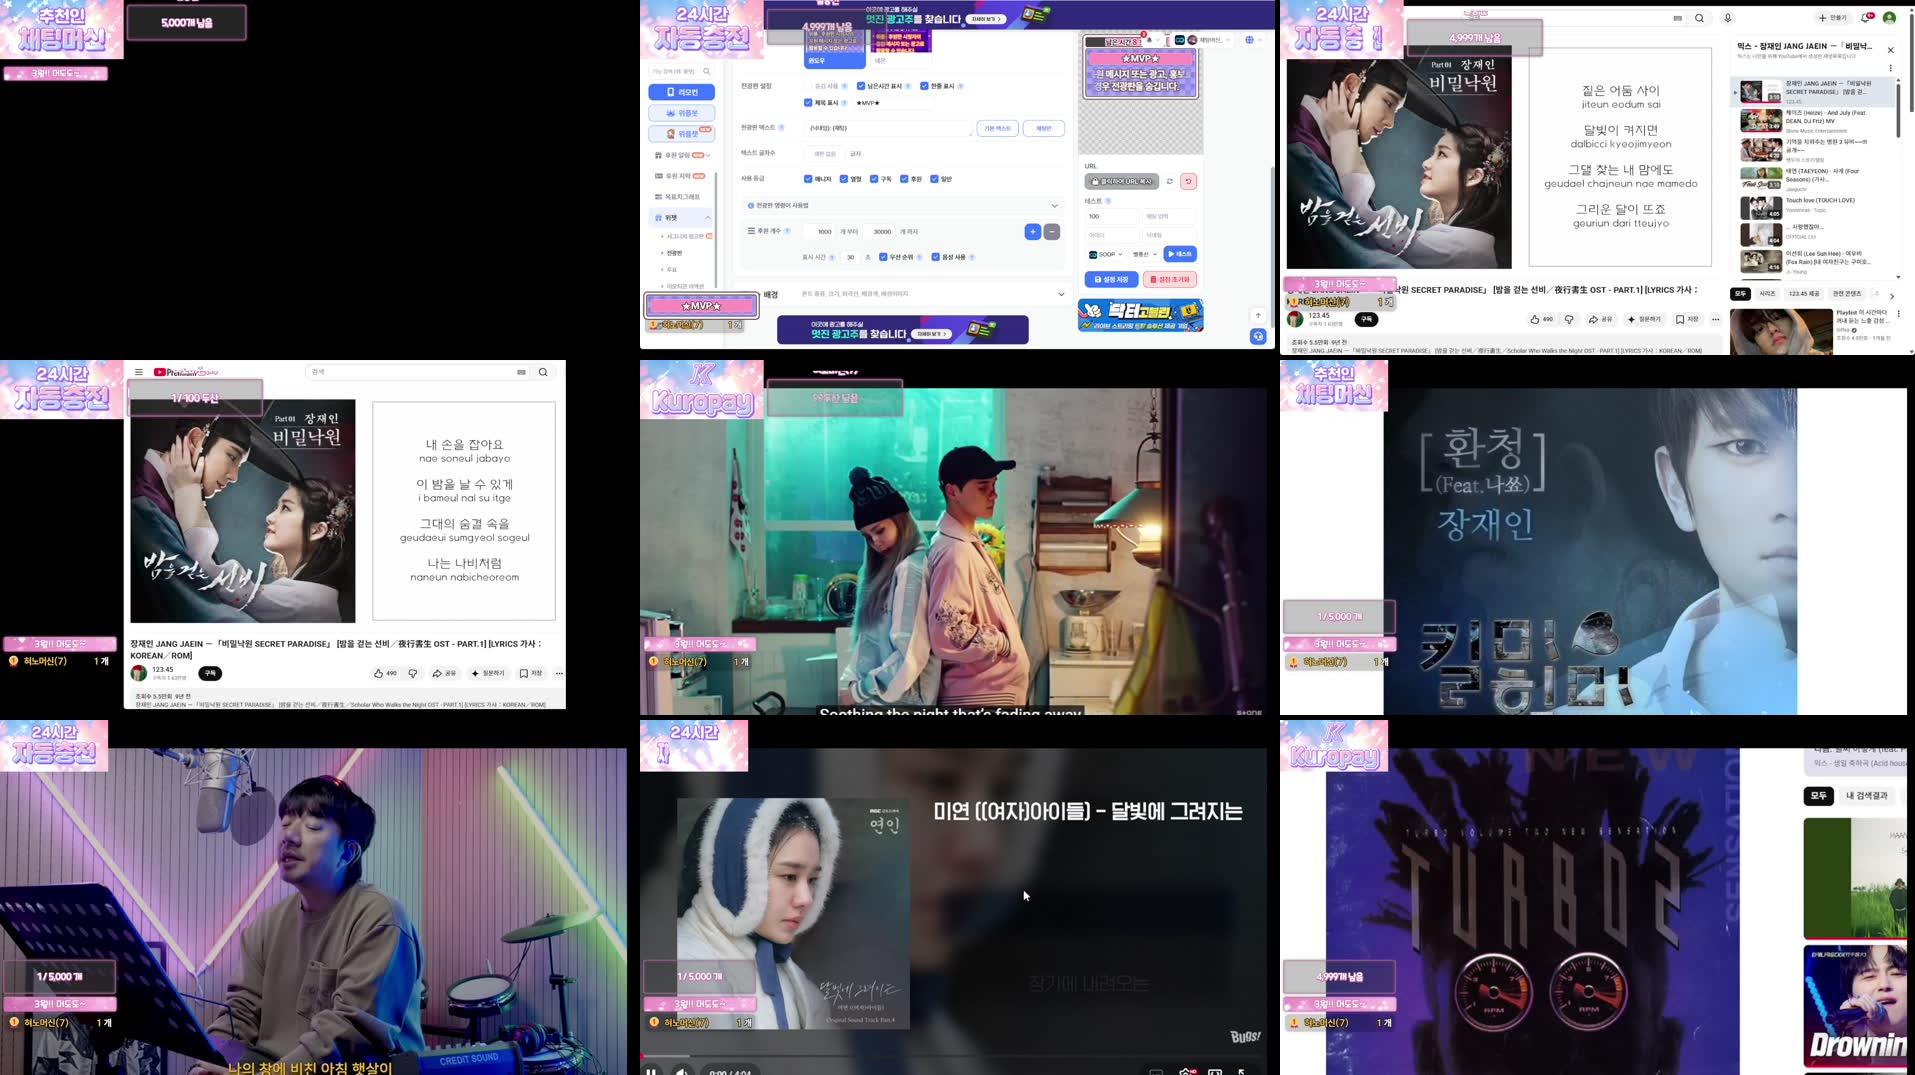This screenshot has width=1915, height=1075.
Task: Select the 시리즈 filter chip
Action: (1767, 294)
